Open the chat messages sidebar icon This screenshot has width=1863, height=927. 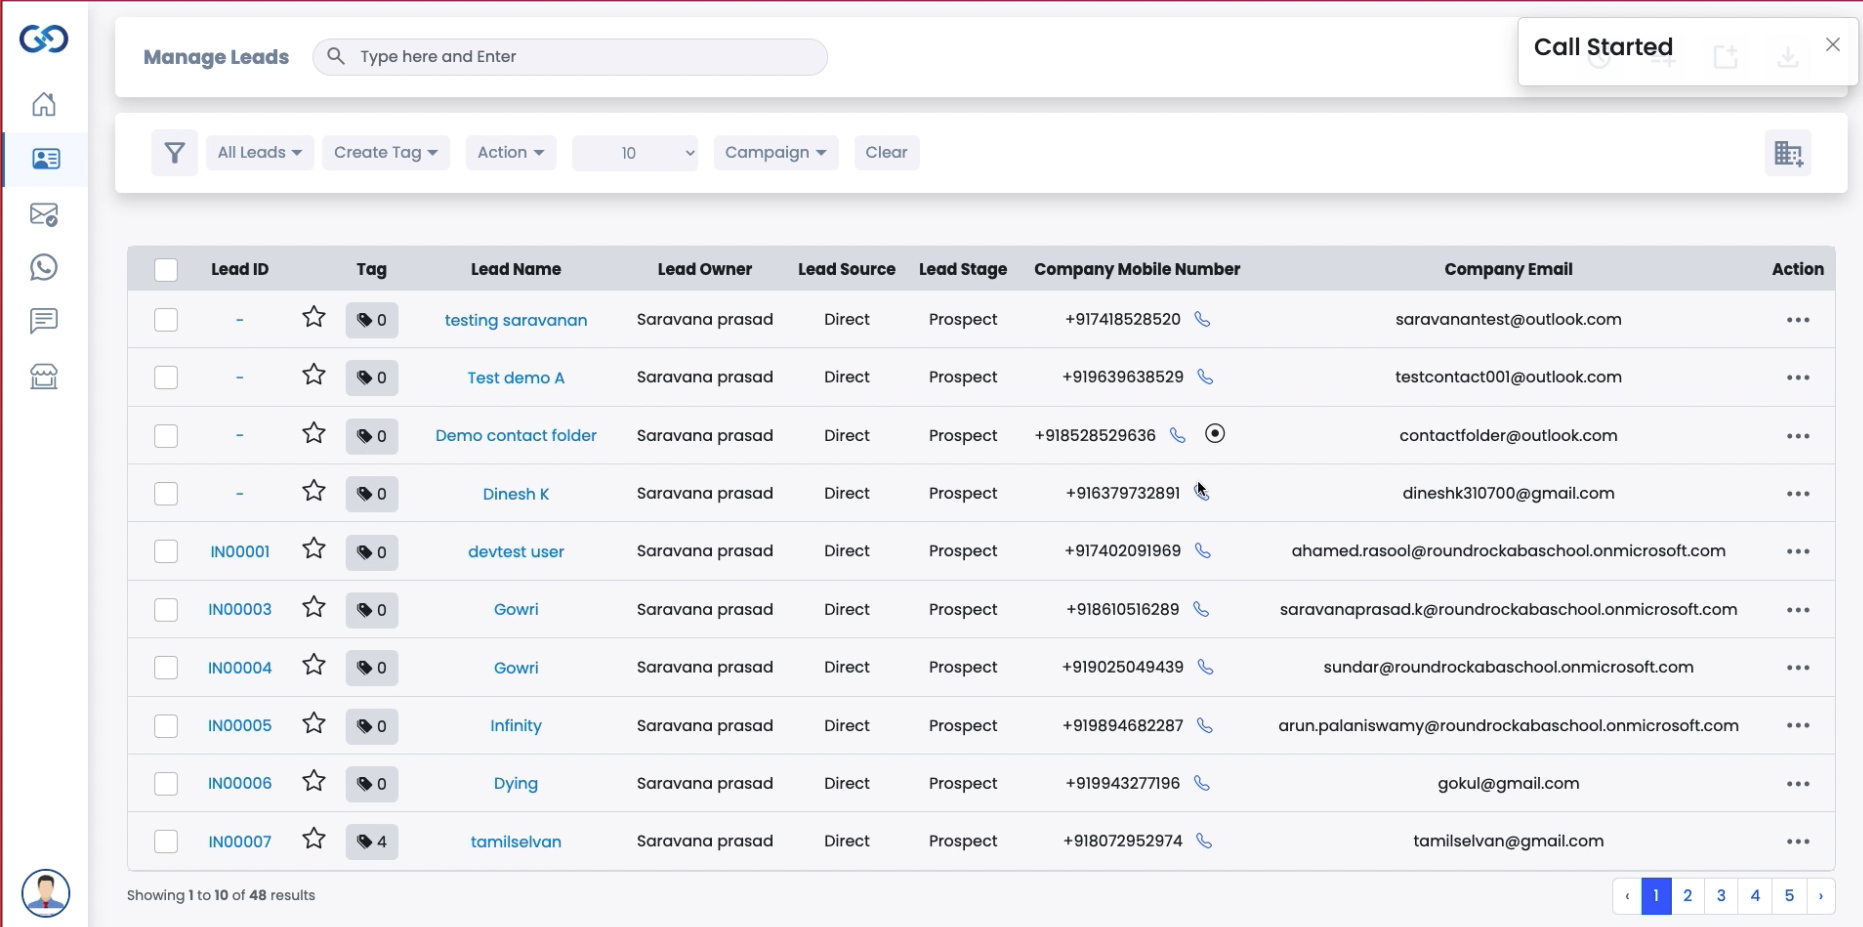pyautogui.click(x=44, y=321)
